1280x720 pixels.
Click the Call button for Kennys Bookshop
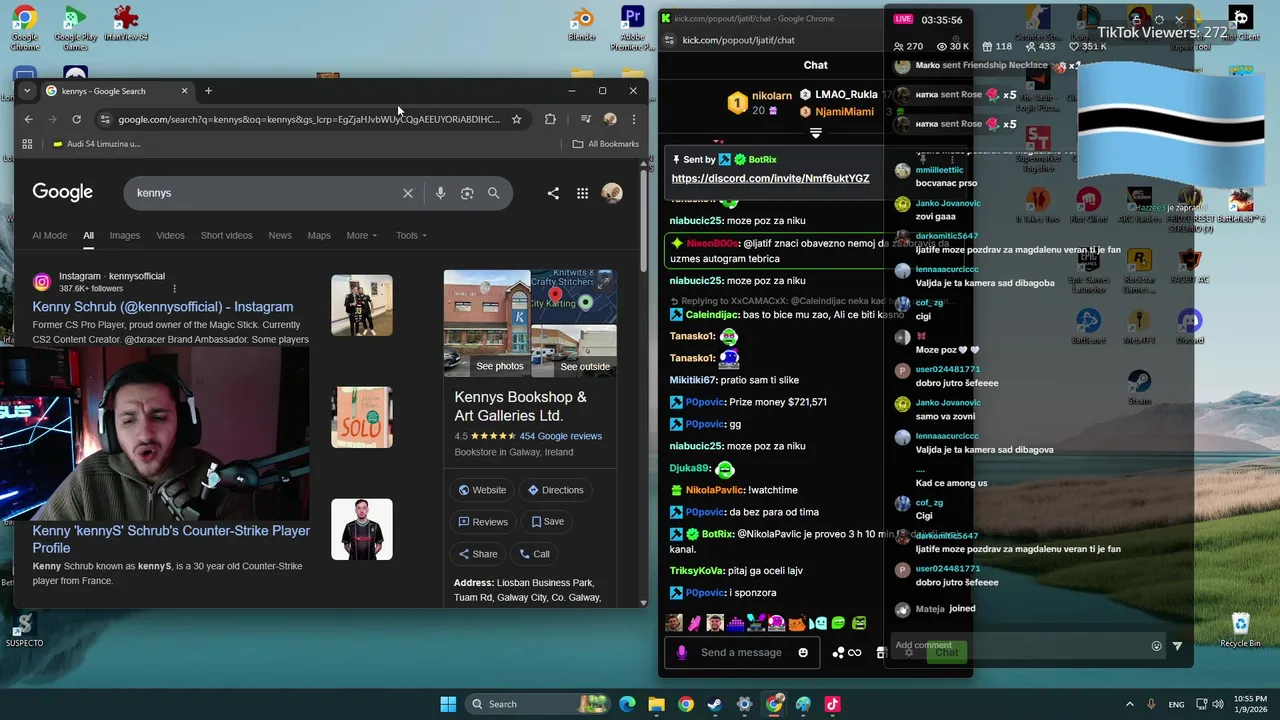click(534, 554)
